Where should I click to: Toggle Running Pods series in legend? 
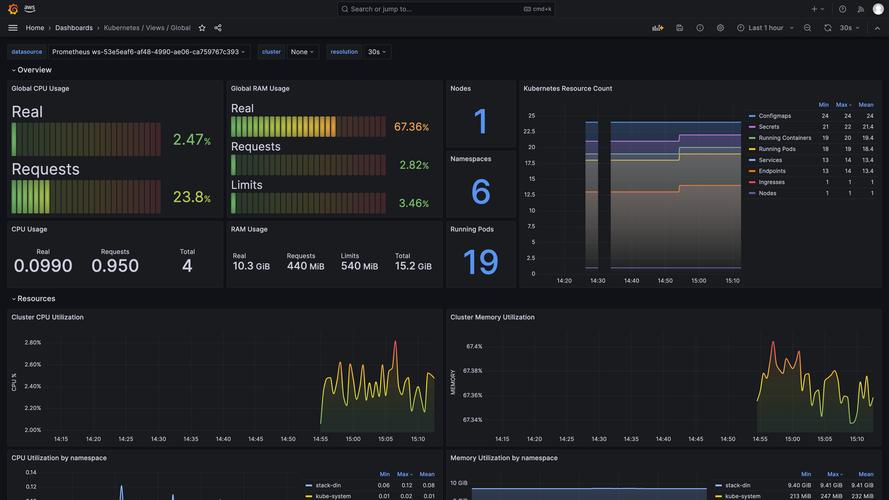[777, 149]
